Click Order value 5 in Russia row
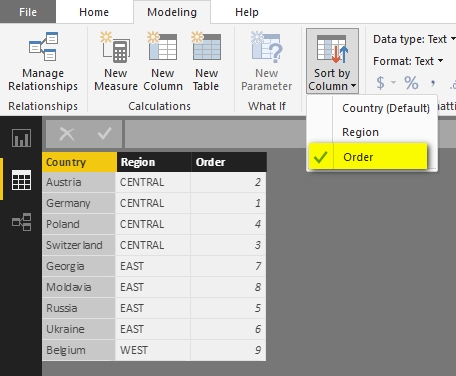This screenshot has width=456, height=376. pyautogui.click(x=228, y=308)
